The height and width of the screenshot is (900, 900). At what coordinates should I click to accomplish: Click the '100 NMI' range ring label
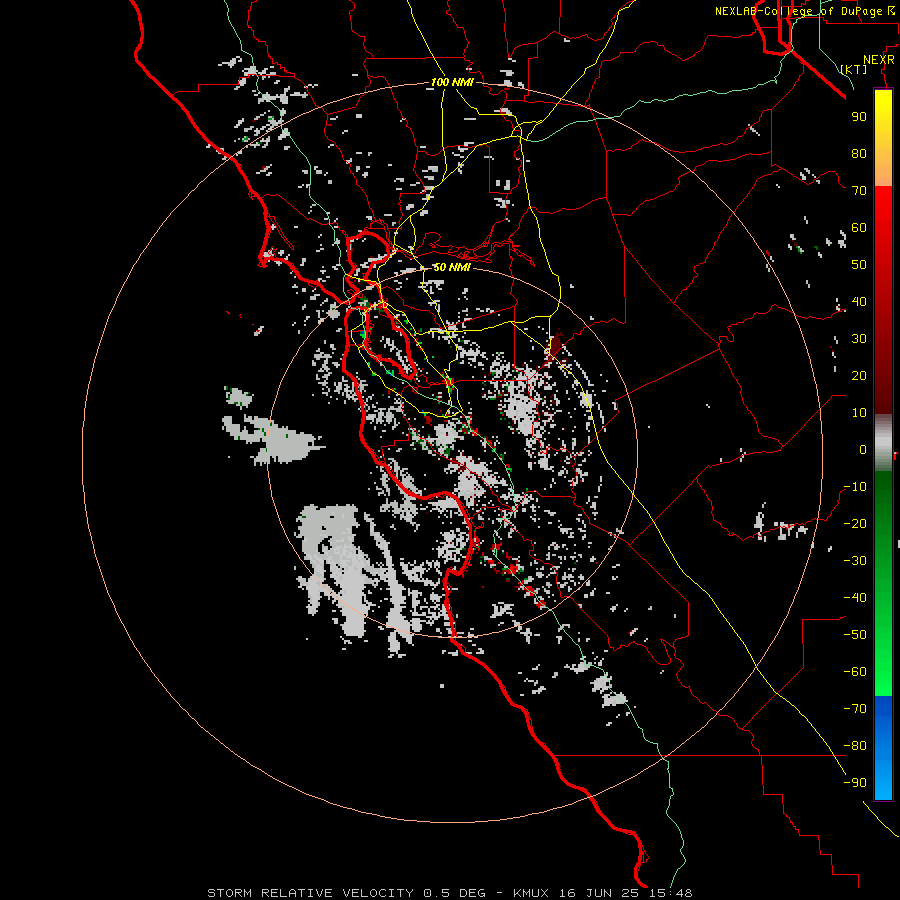pyautogui.click(x=452, y=83)
